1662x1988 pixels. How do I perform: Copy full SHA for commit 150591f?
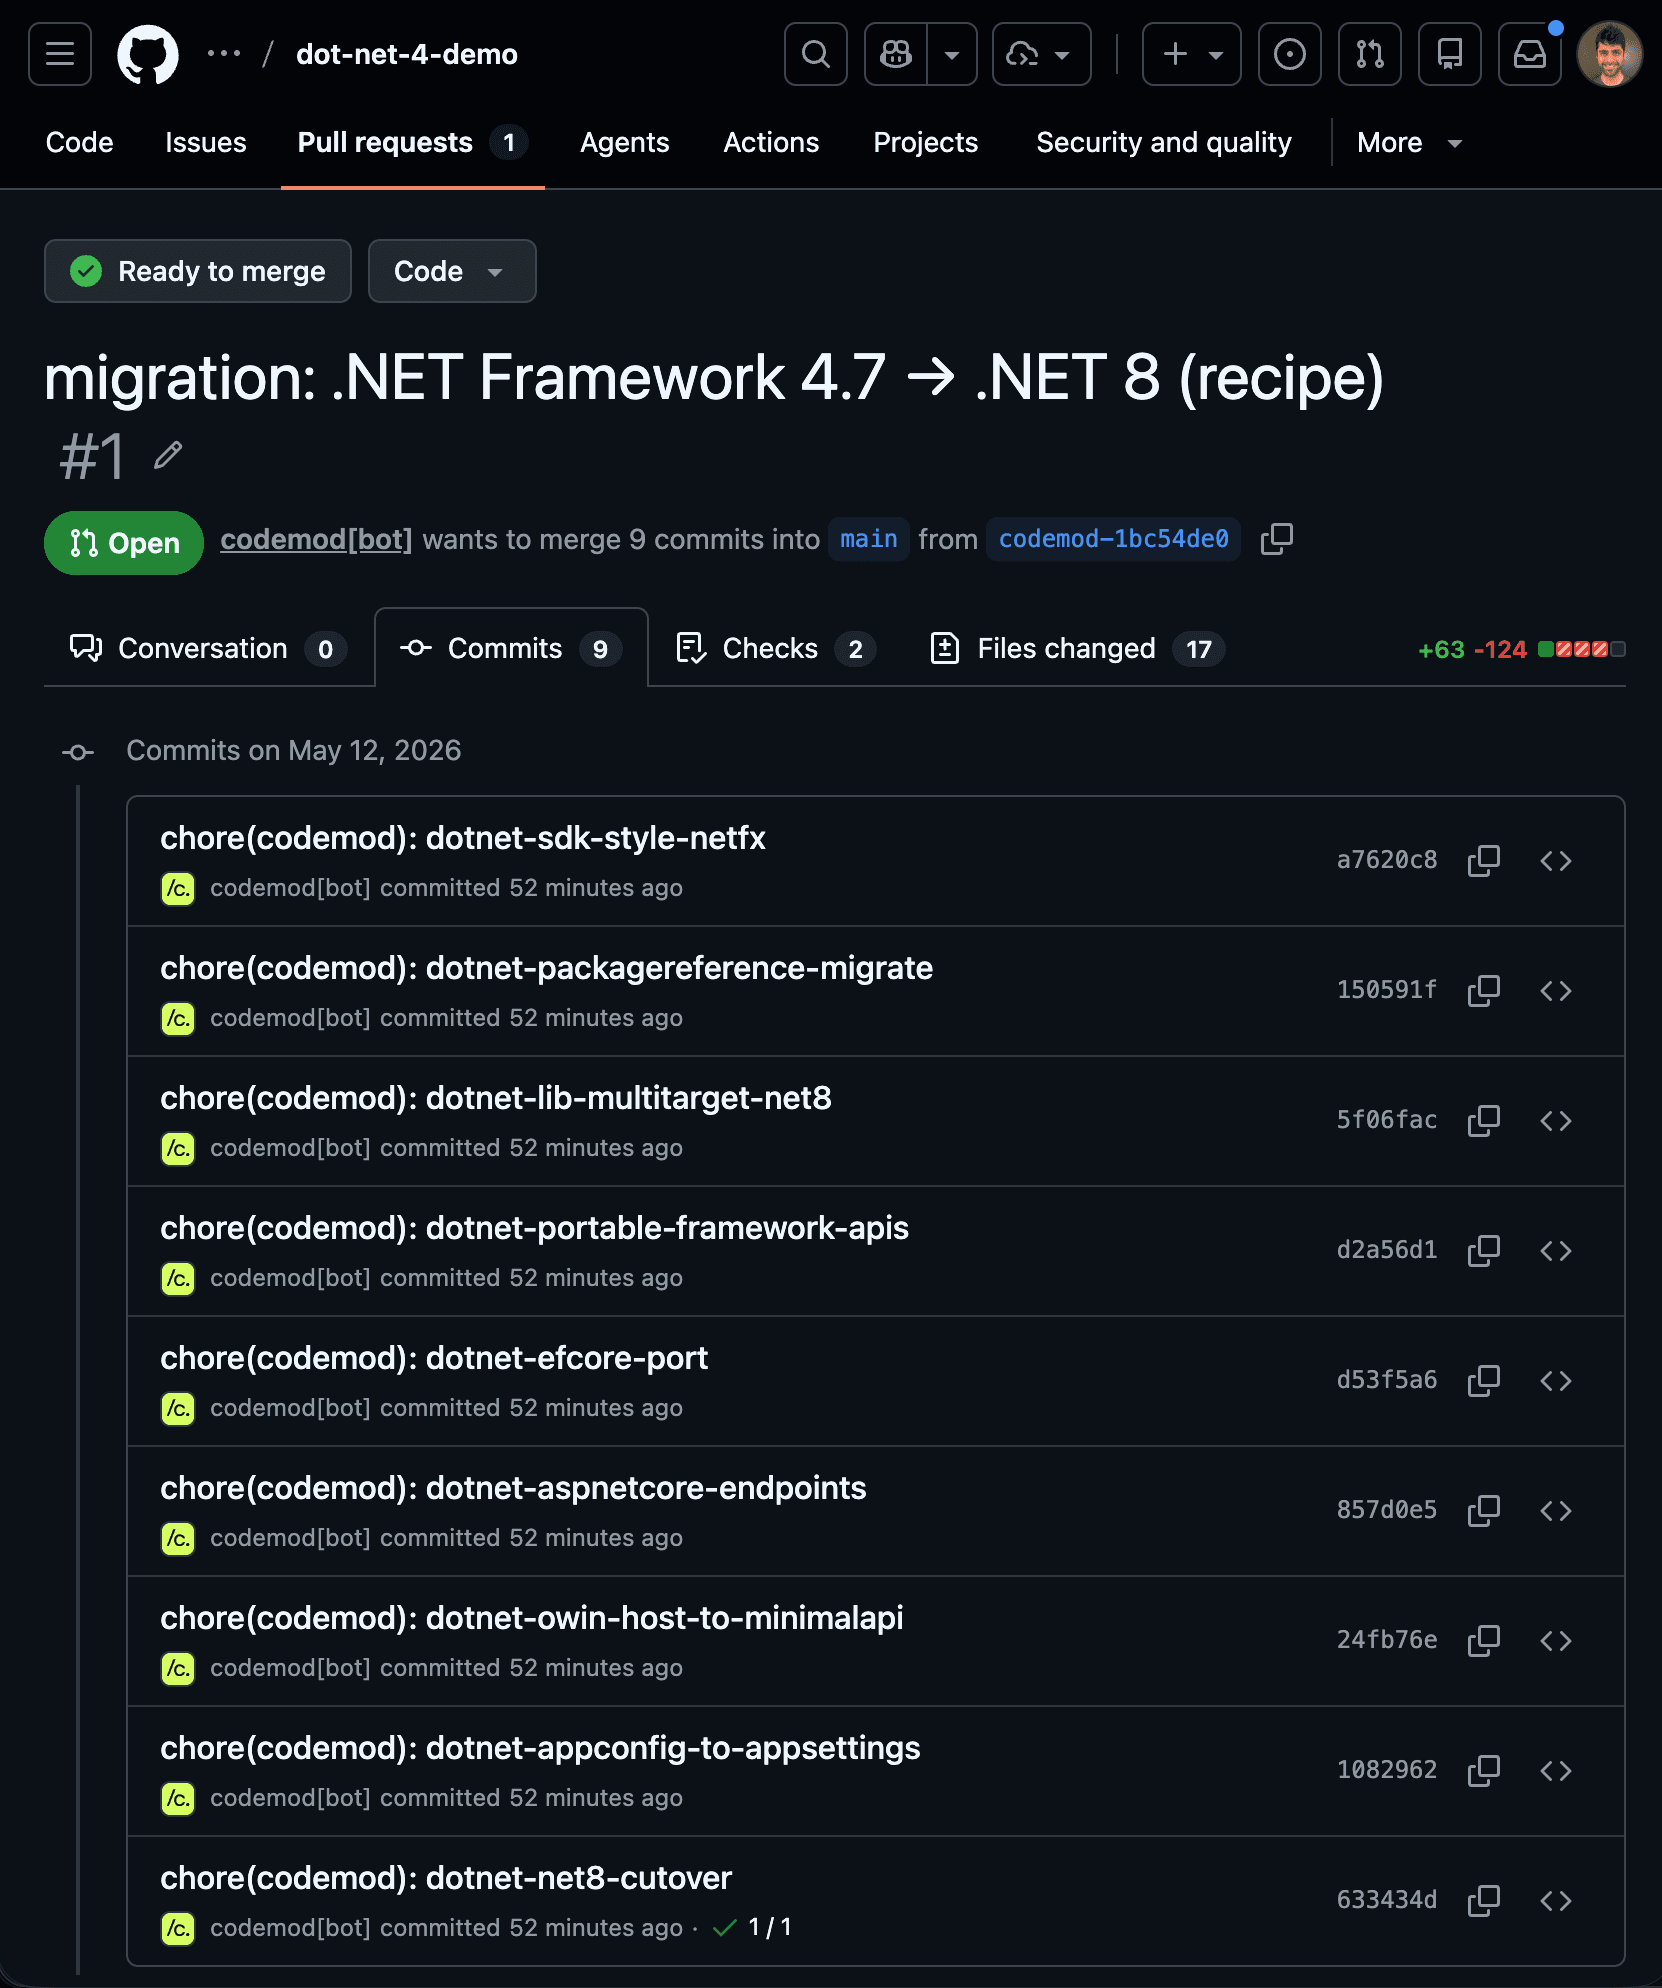pyautogui.click(x=1484, y=991)
